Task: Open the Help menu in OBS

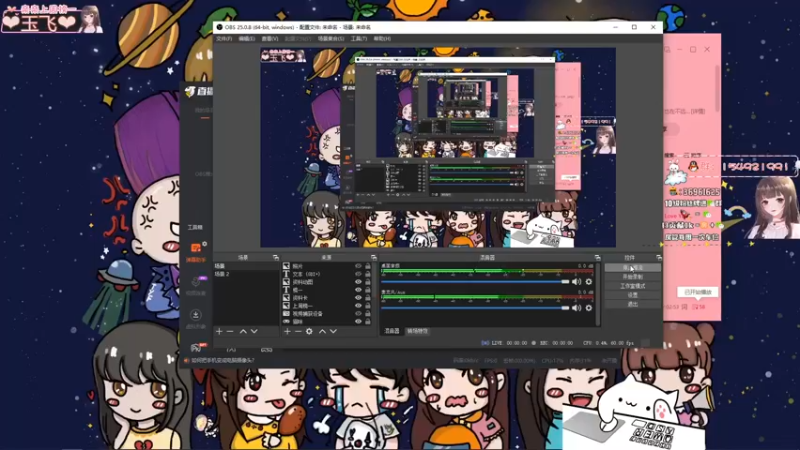Action: (382, 39)
